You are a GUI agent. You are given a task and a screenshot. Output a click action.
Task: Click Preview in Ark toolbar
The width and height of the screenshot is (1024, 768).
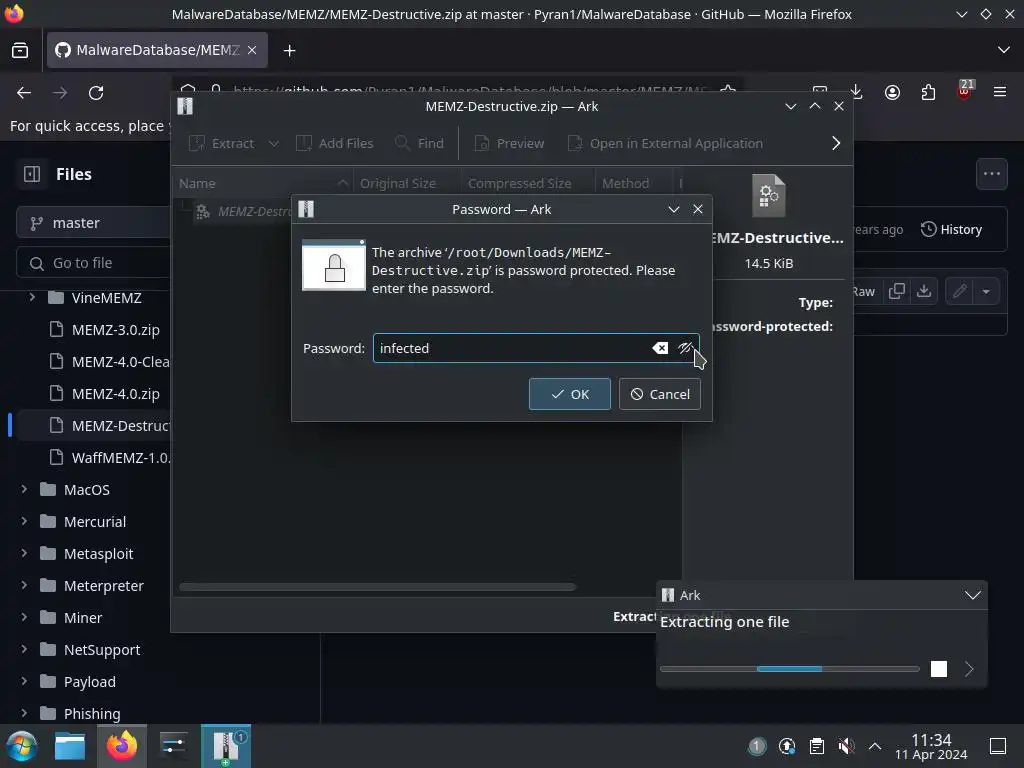[509, 143]
